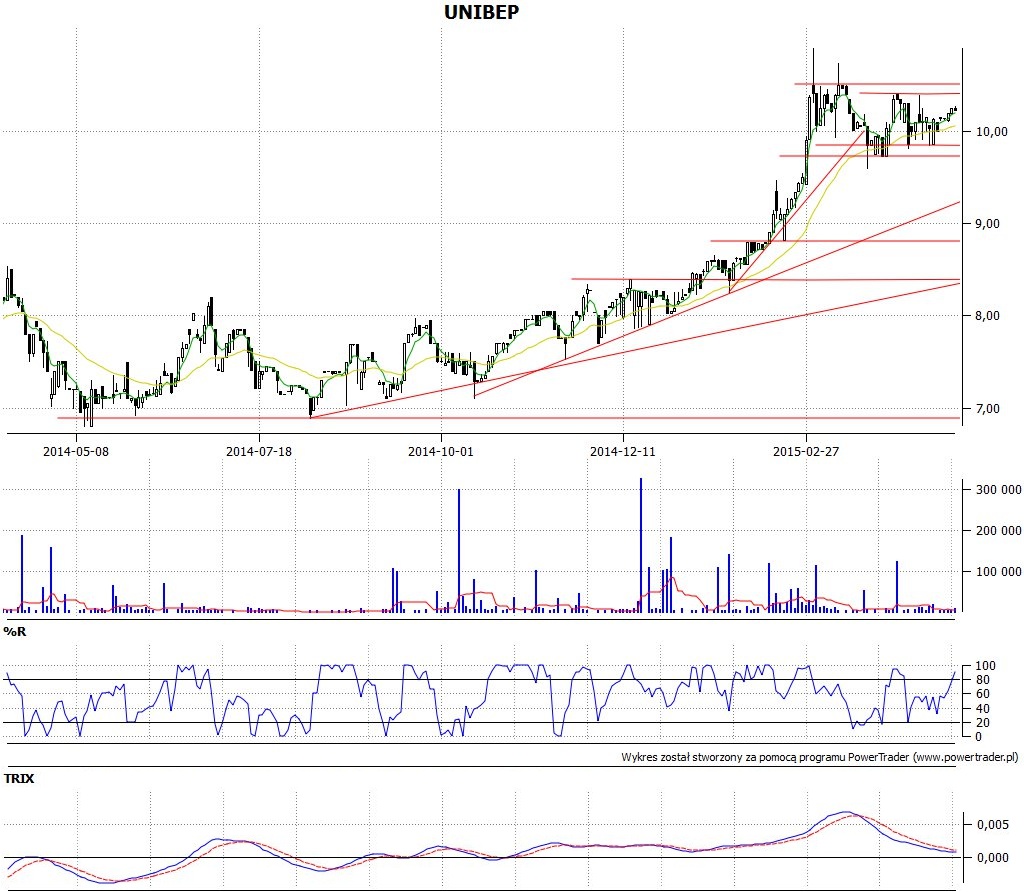Screen dimensions: 1024x892
Task: Select the 2014-12-11 date label
Action: point(622,451)
